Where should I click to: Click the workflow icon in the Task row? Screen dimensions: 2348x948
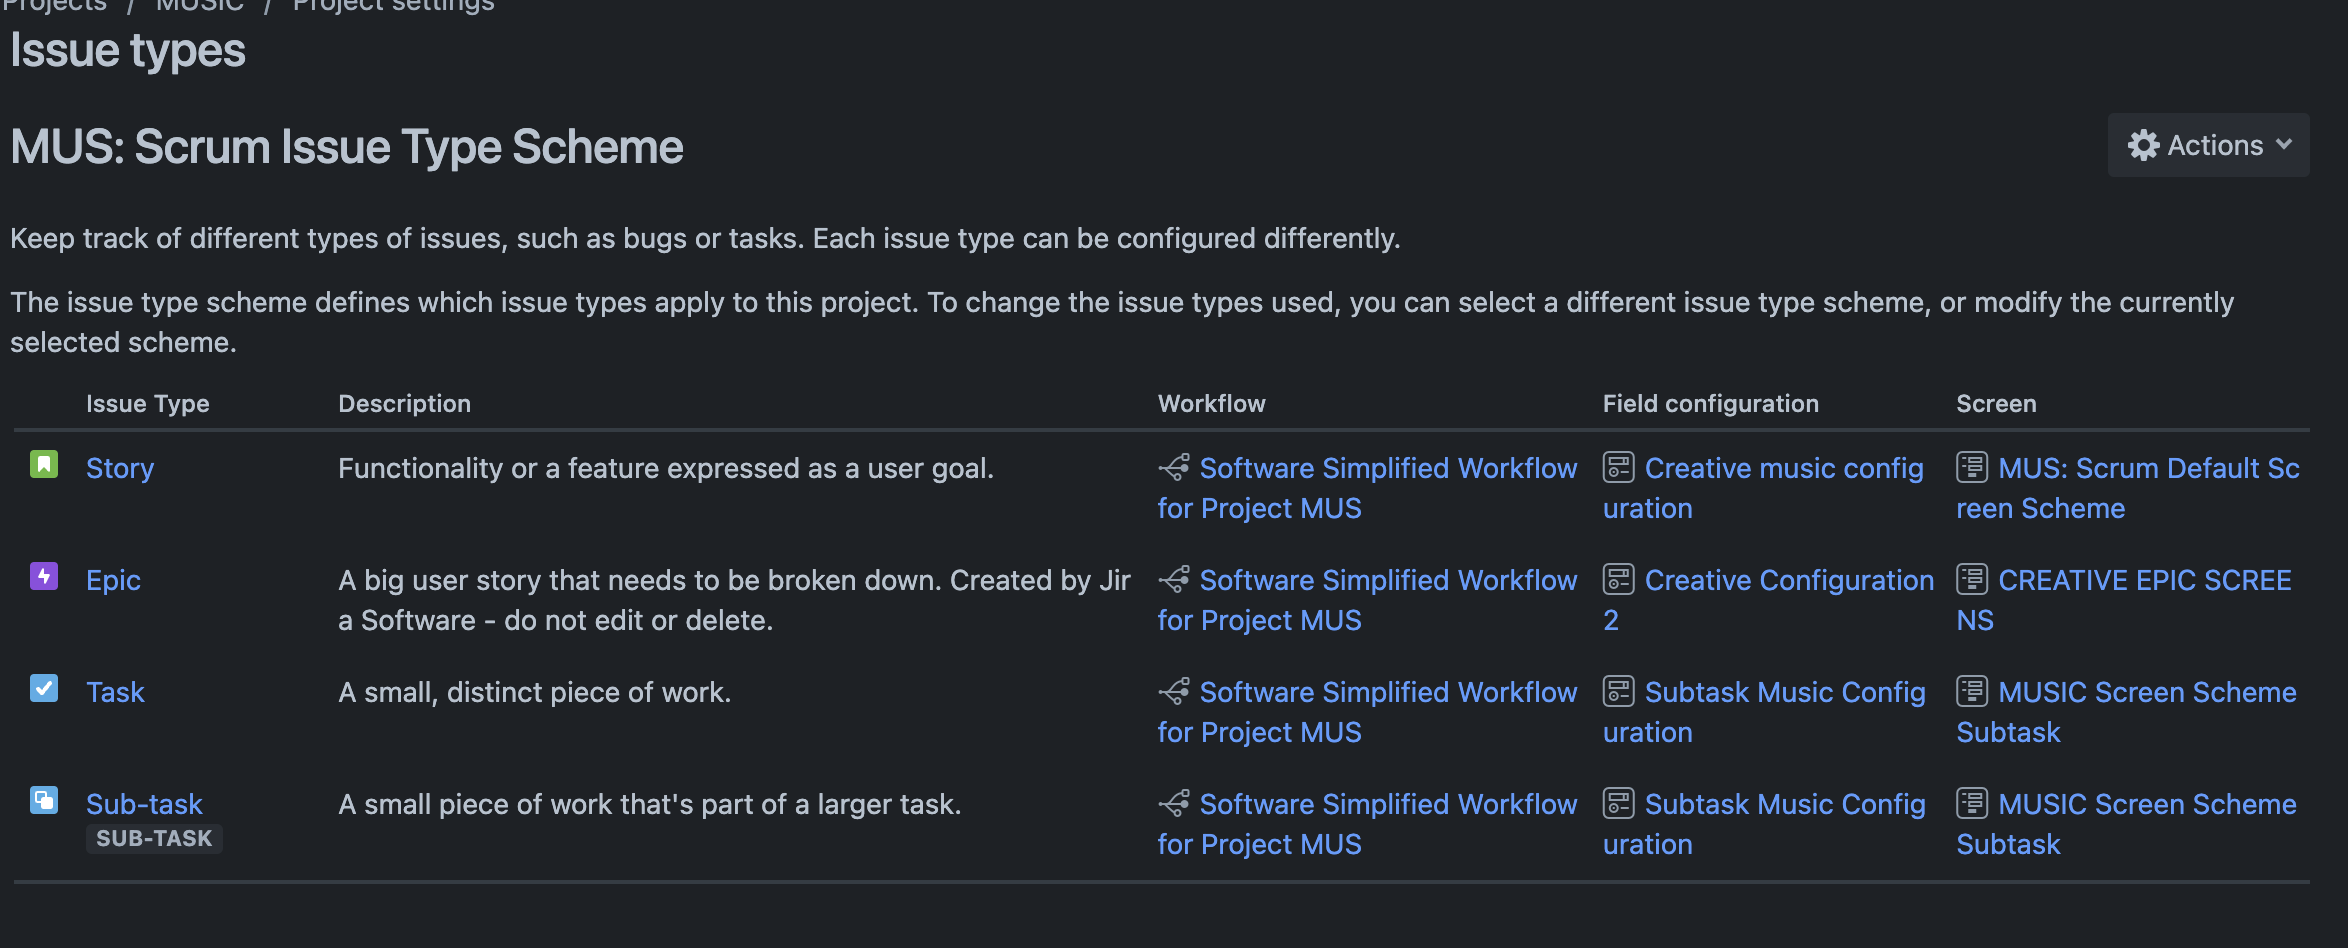(x=1174, y=691)
